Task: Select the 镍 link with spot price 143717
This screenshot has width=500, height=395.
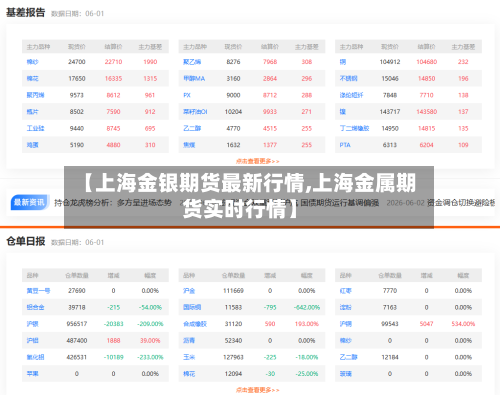Action: (343, 112)
